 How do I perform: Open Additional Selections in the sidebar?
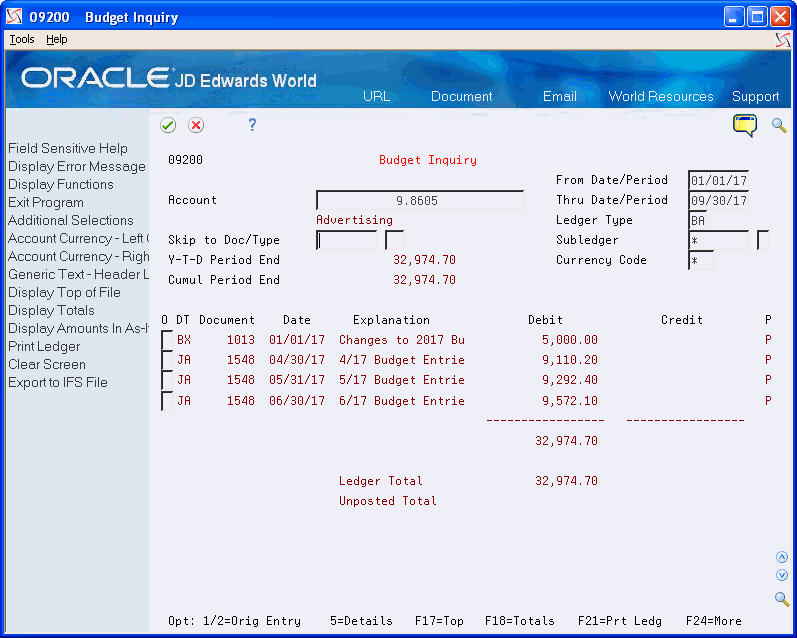(x=71, y=220)
